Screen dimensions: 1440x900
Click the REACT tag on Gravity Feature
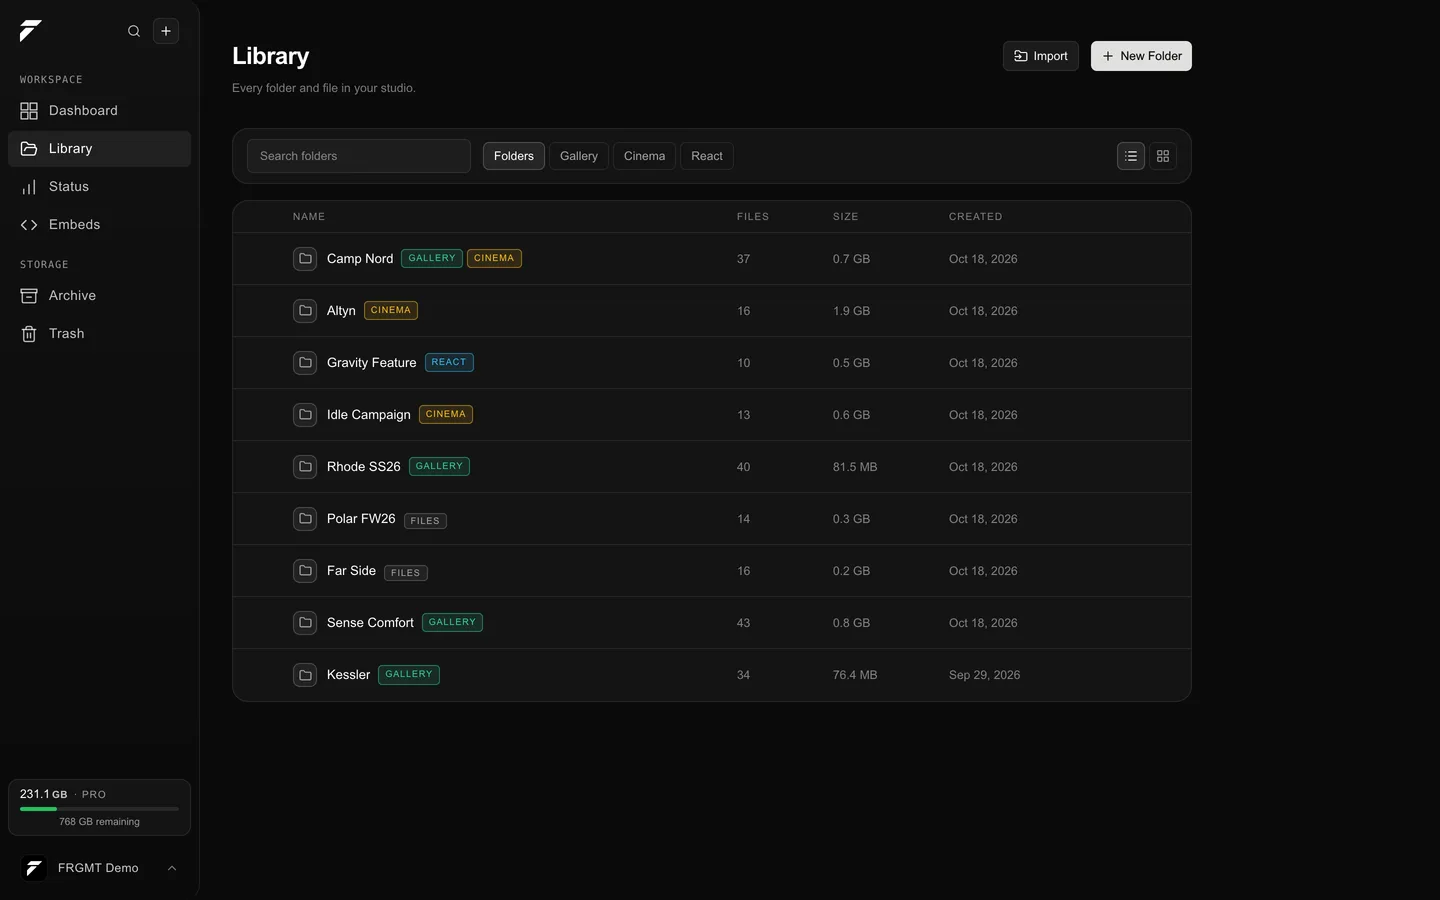(x=449, y=362)
